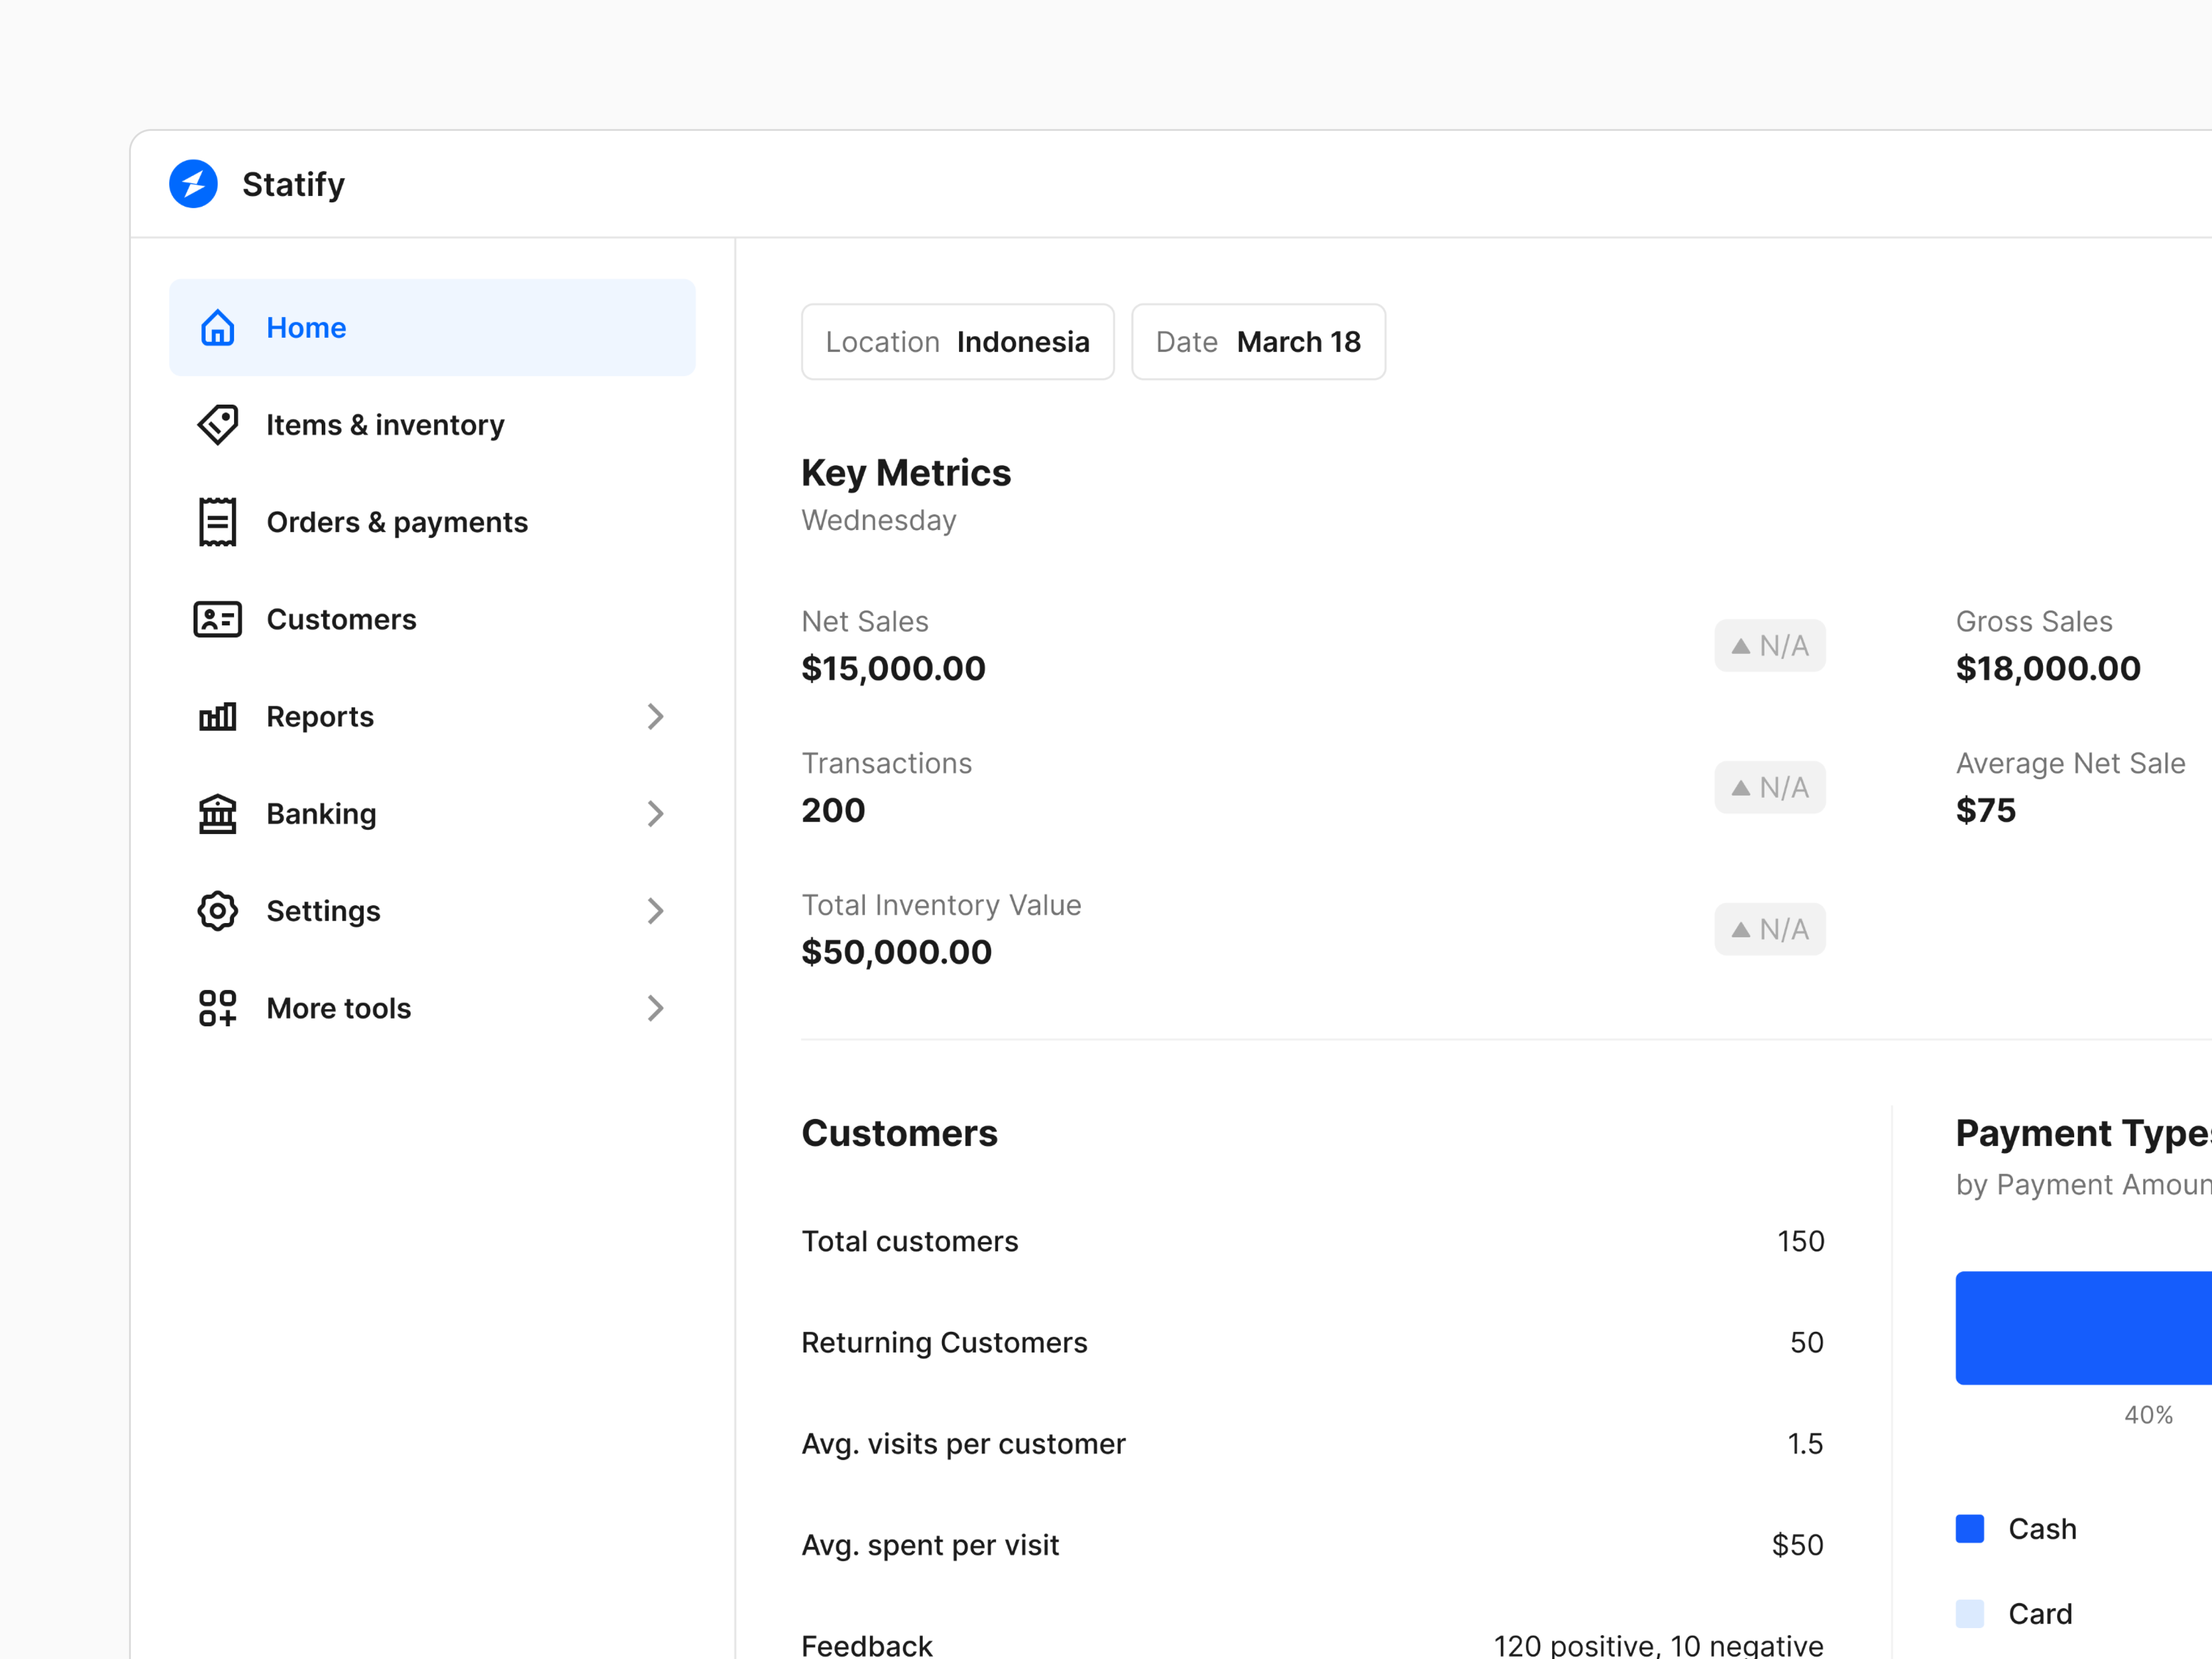Click the Net Sales label
This screenshot has width=2212, height=1659.
(865, 622)
